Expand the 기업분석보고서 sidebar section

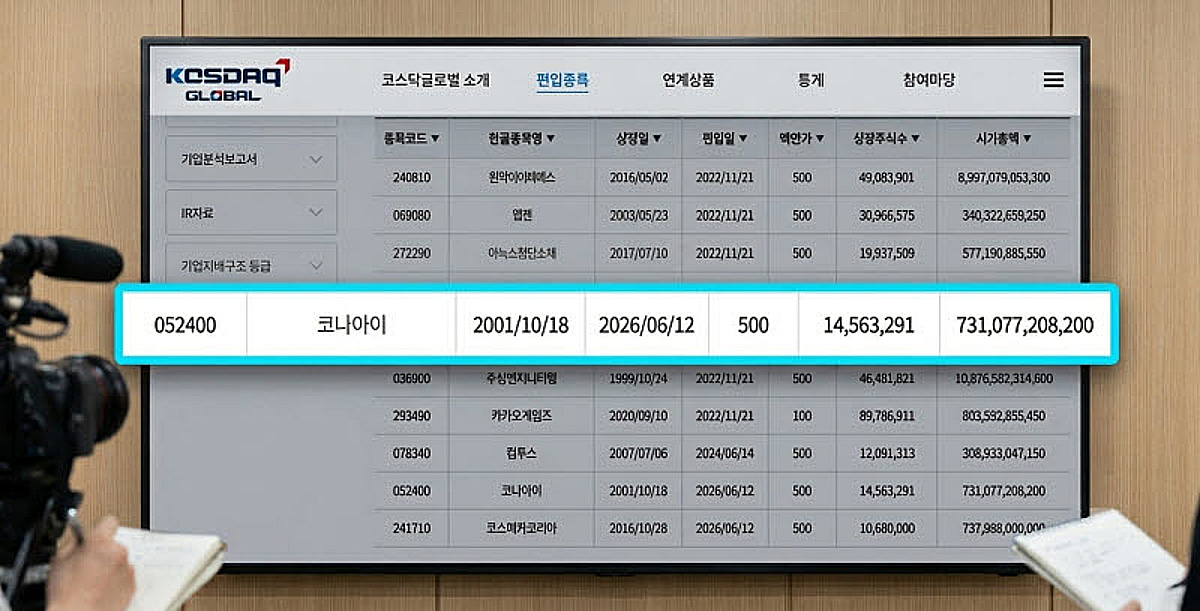click(x=251, y=159)
